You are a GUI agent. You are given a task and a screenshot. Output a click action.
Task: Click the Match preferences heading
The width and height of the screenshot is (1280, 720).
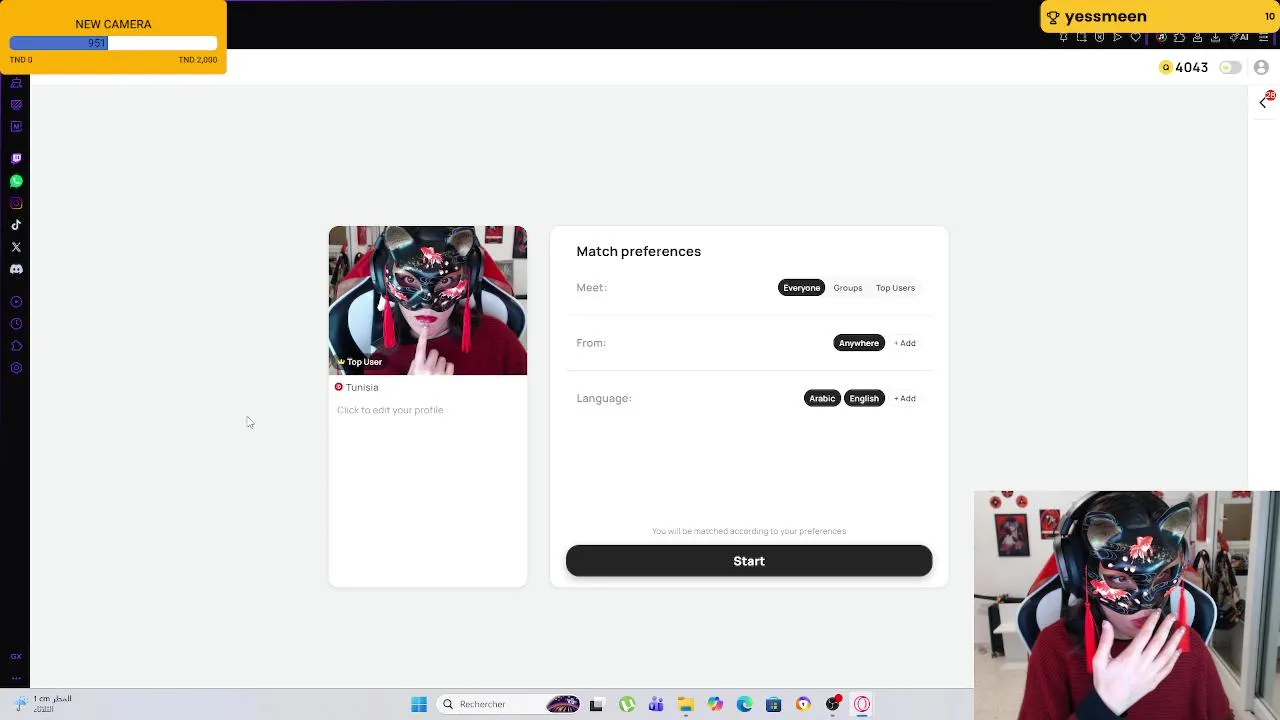(x=638, y=251)
